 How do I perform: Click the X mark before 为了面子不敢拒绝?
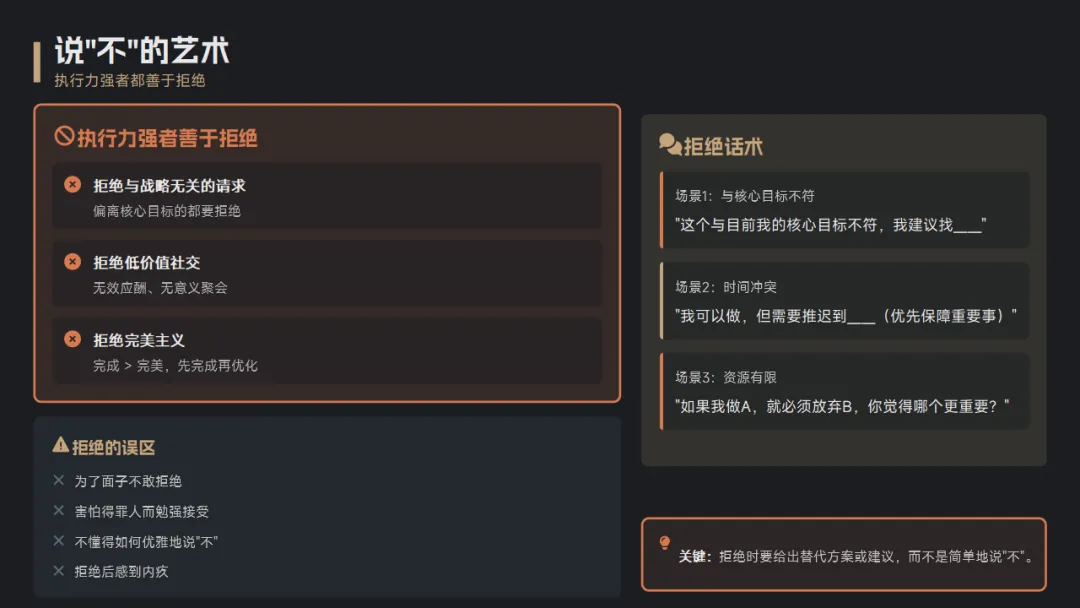(59, 481)
